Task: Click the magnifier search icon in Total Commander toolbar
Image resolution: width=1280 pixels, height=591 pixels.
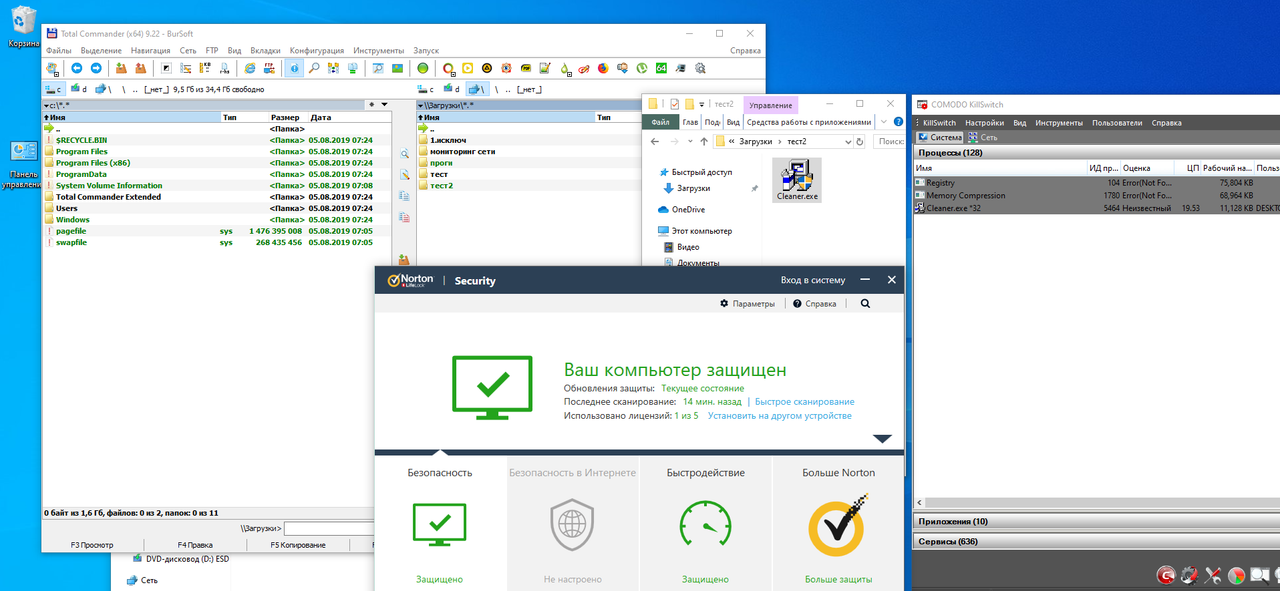Action: click(x=314, y=68)
